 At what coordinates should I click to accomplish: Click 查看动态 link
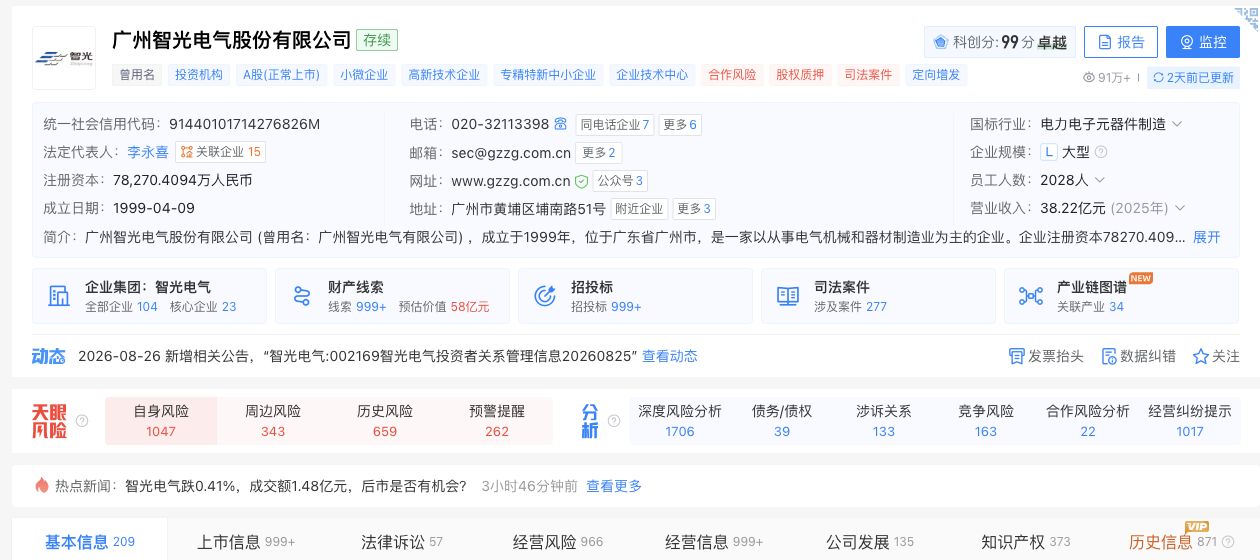(670, 356)
